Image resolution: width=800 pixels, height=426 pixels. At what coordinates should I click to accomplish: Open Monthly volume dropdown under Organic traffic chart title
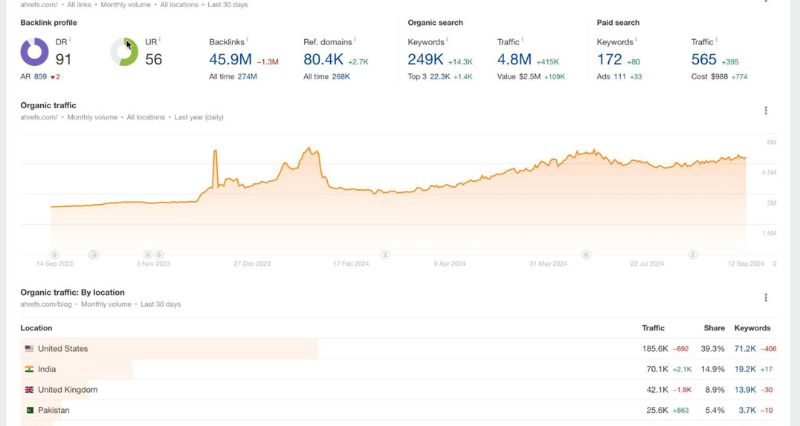[x=92, y=117]
